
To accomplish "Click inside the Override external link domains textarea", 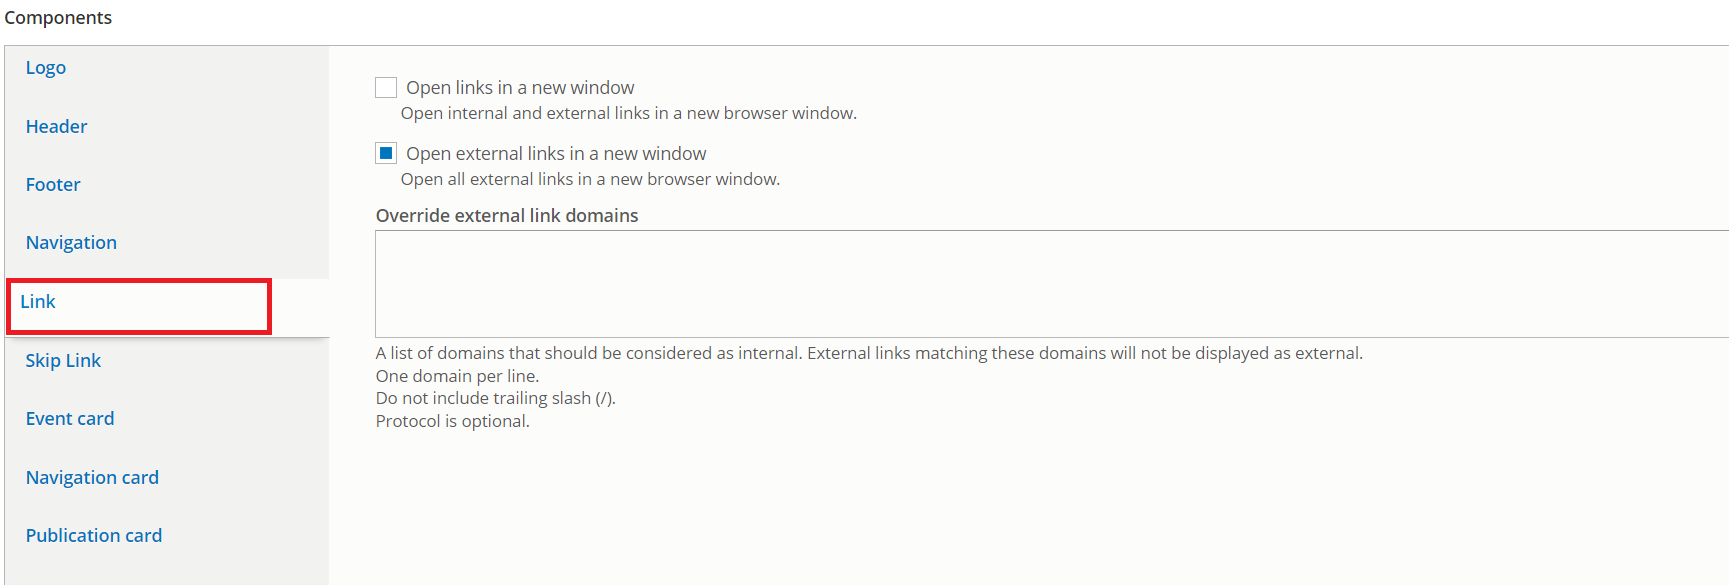I will click(900, 283).
